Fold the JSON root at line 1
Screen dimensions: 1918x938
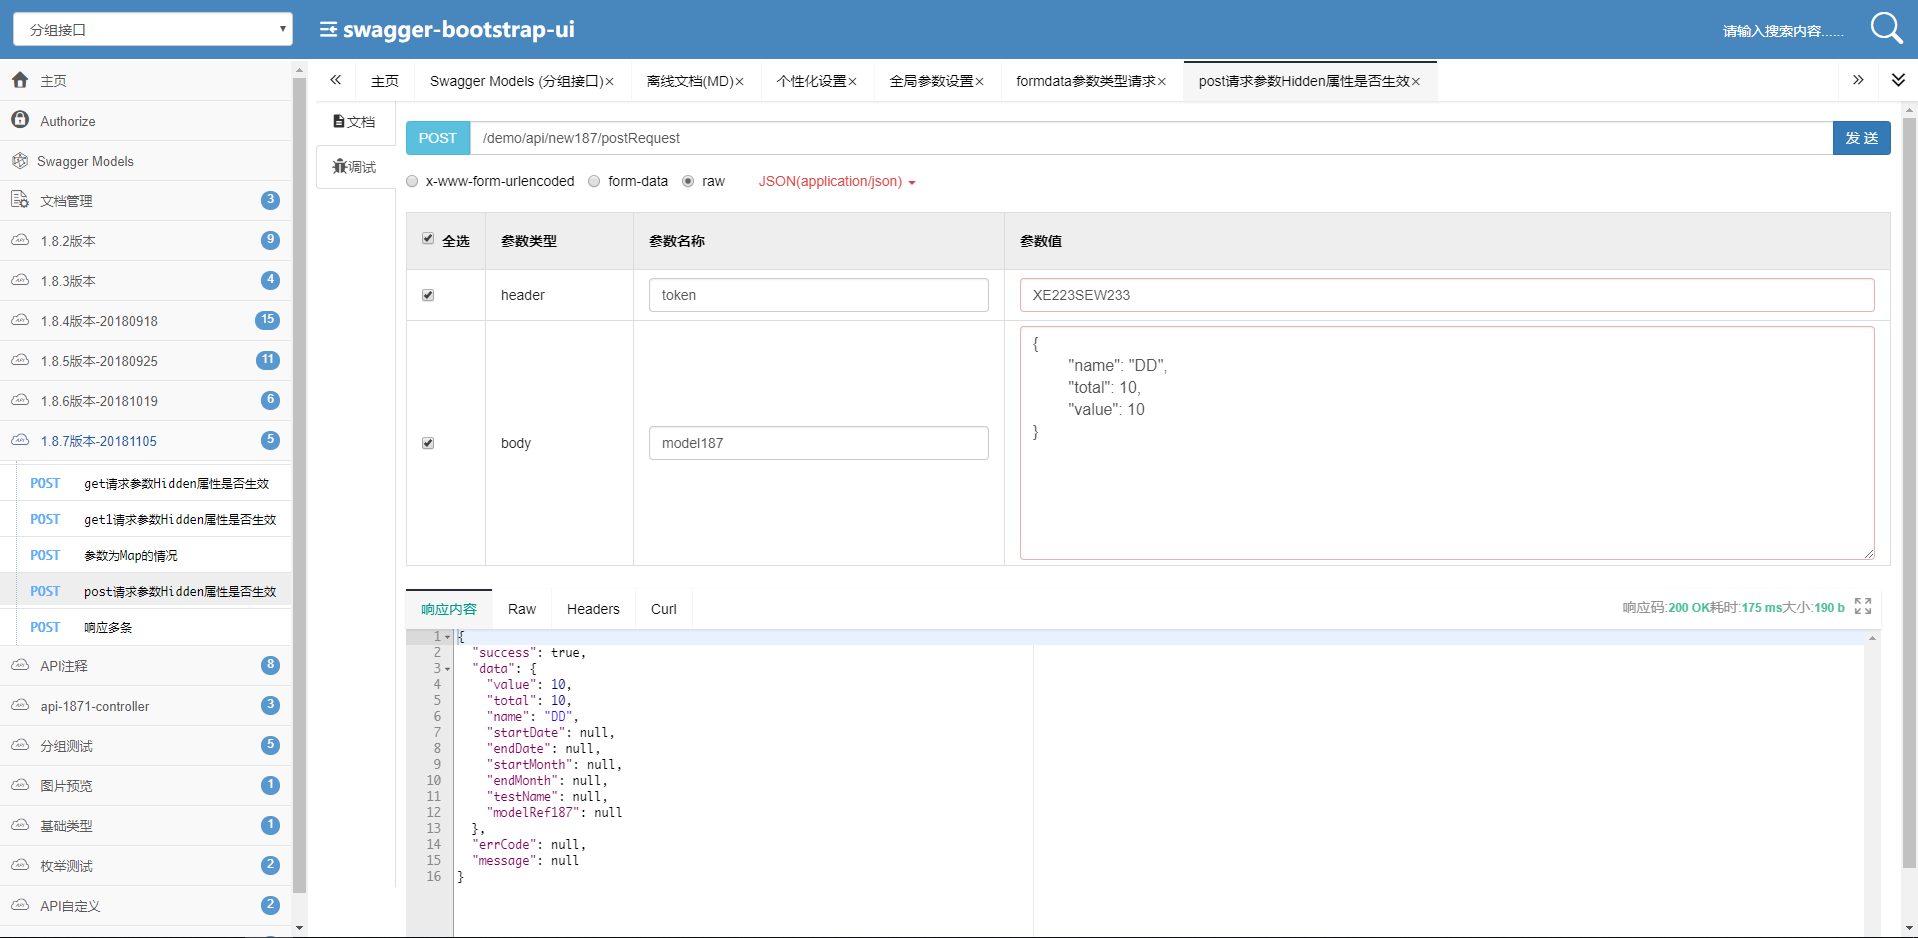point(447,637)
